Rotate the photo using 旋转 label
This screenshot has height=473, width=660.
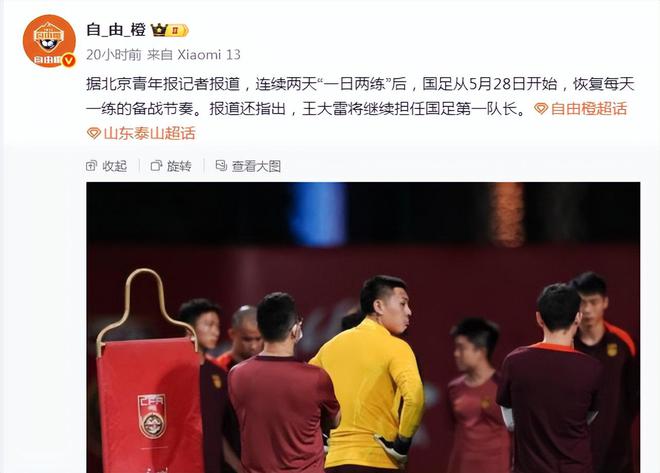click(x=179, y=166)
